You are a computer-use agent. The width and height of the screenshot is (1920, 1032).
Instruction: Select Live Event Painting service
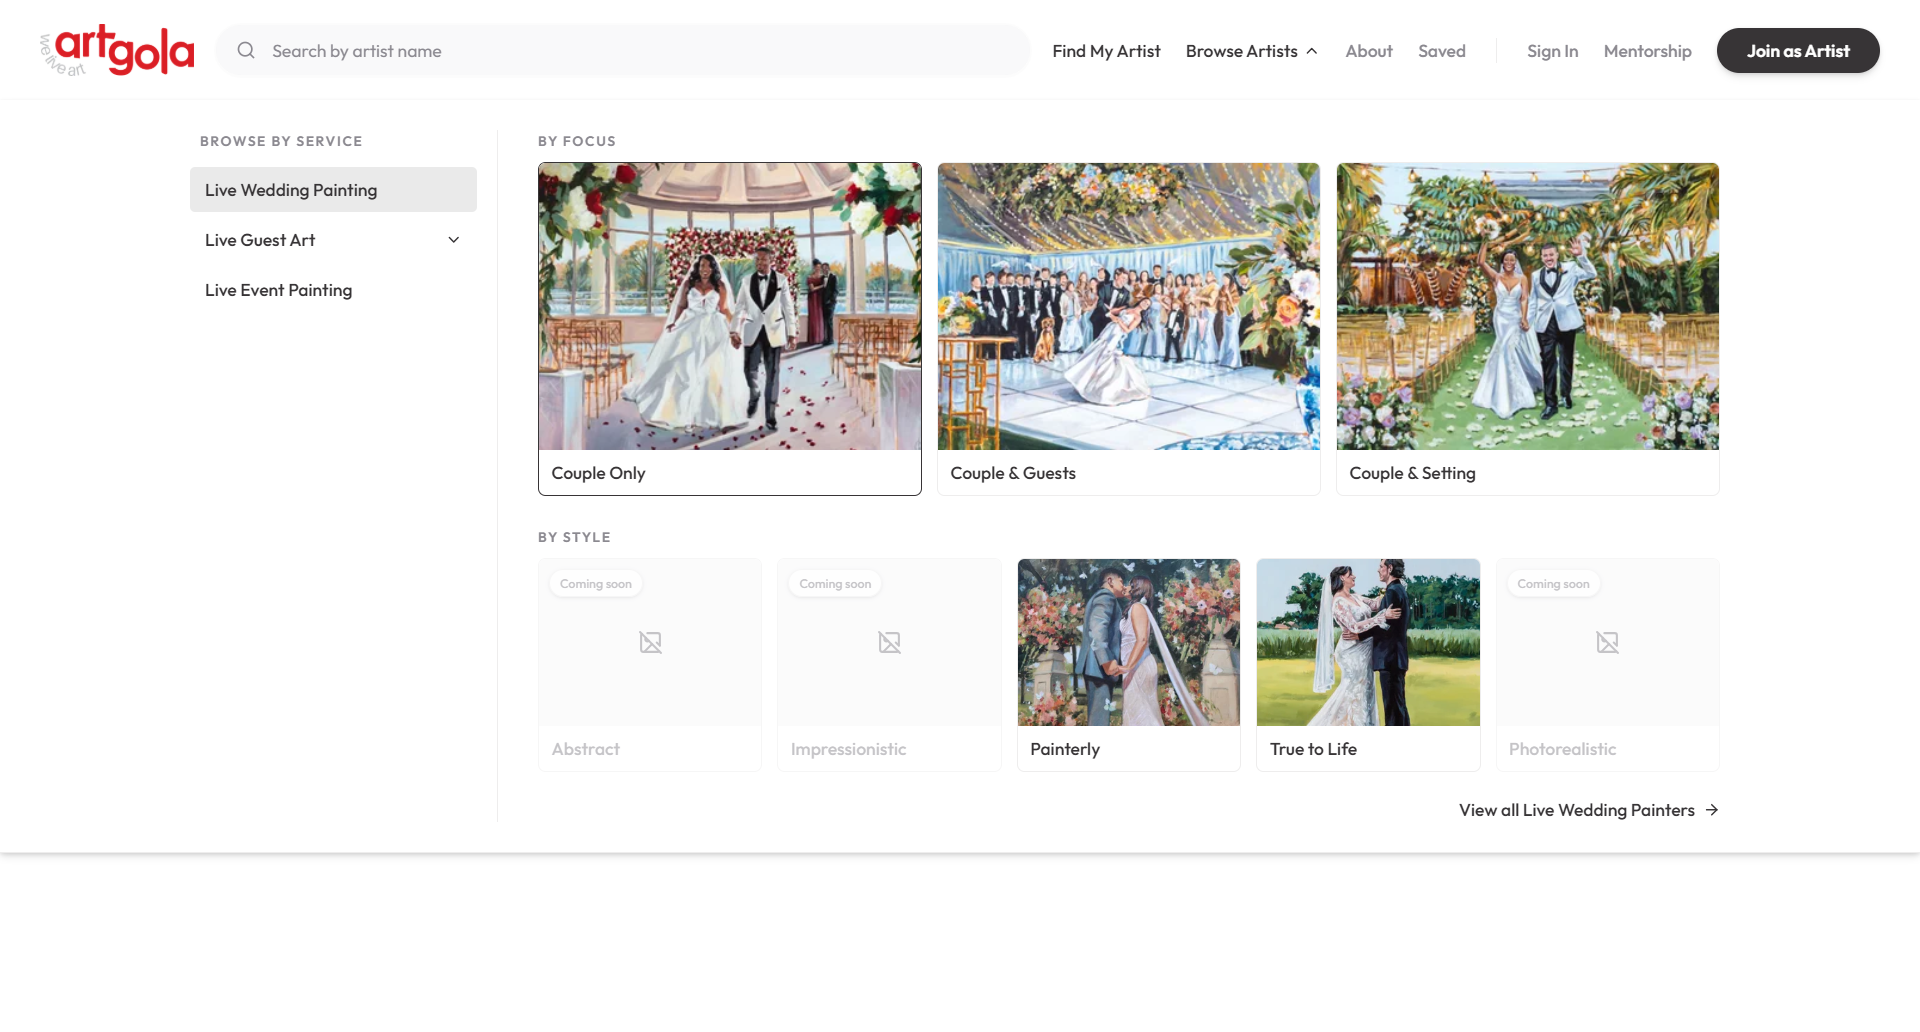333,290
